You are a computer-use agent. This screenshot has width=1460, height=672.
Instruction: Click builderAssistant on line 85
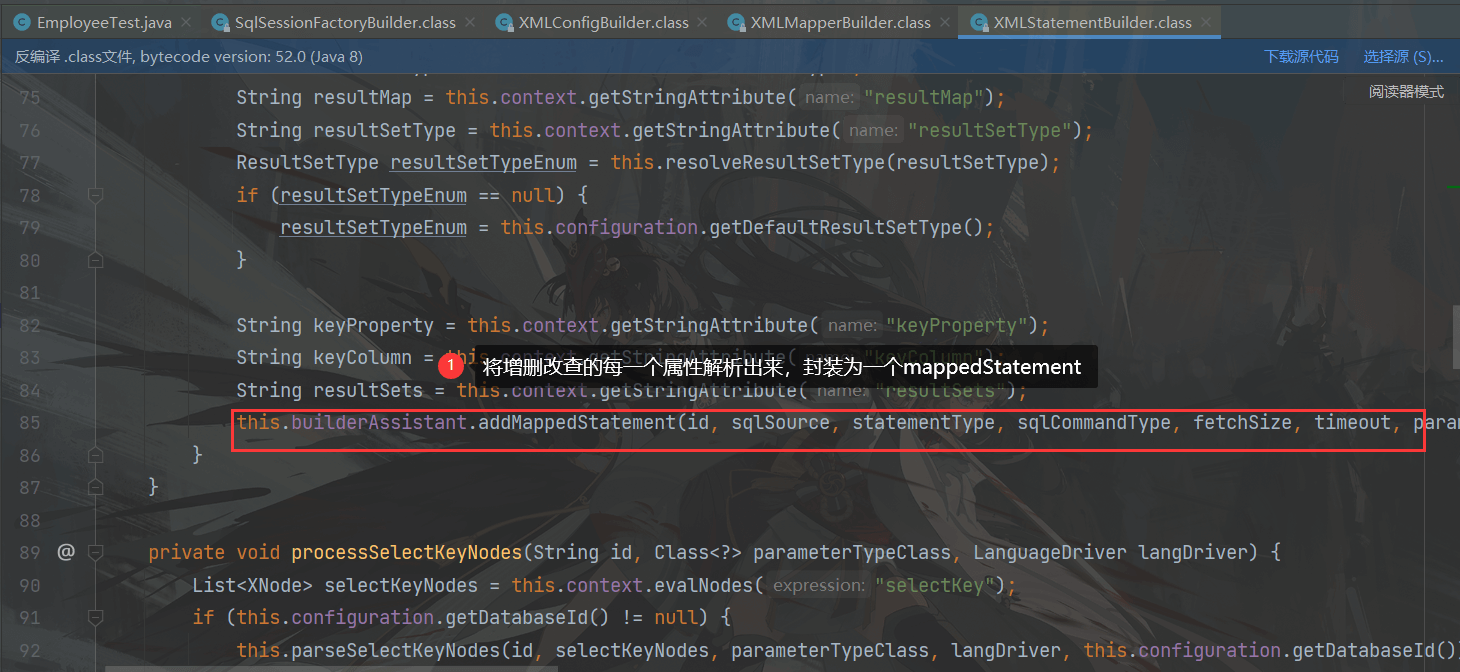(379, 422)
